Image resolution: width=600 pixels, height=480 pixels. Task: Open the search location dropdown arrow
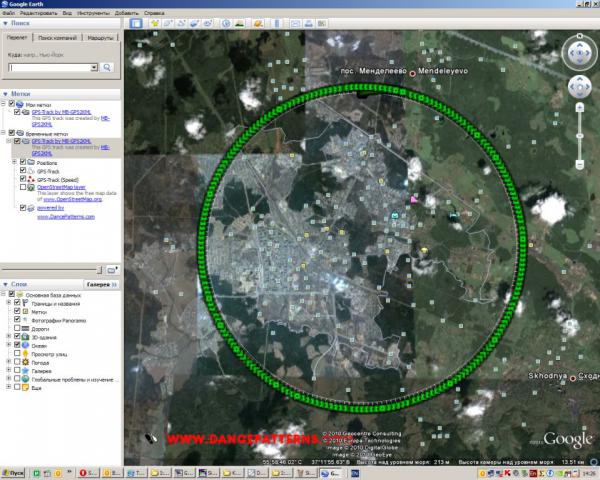pyautogui.click(x=94, y=68)
